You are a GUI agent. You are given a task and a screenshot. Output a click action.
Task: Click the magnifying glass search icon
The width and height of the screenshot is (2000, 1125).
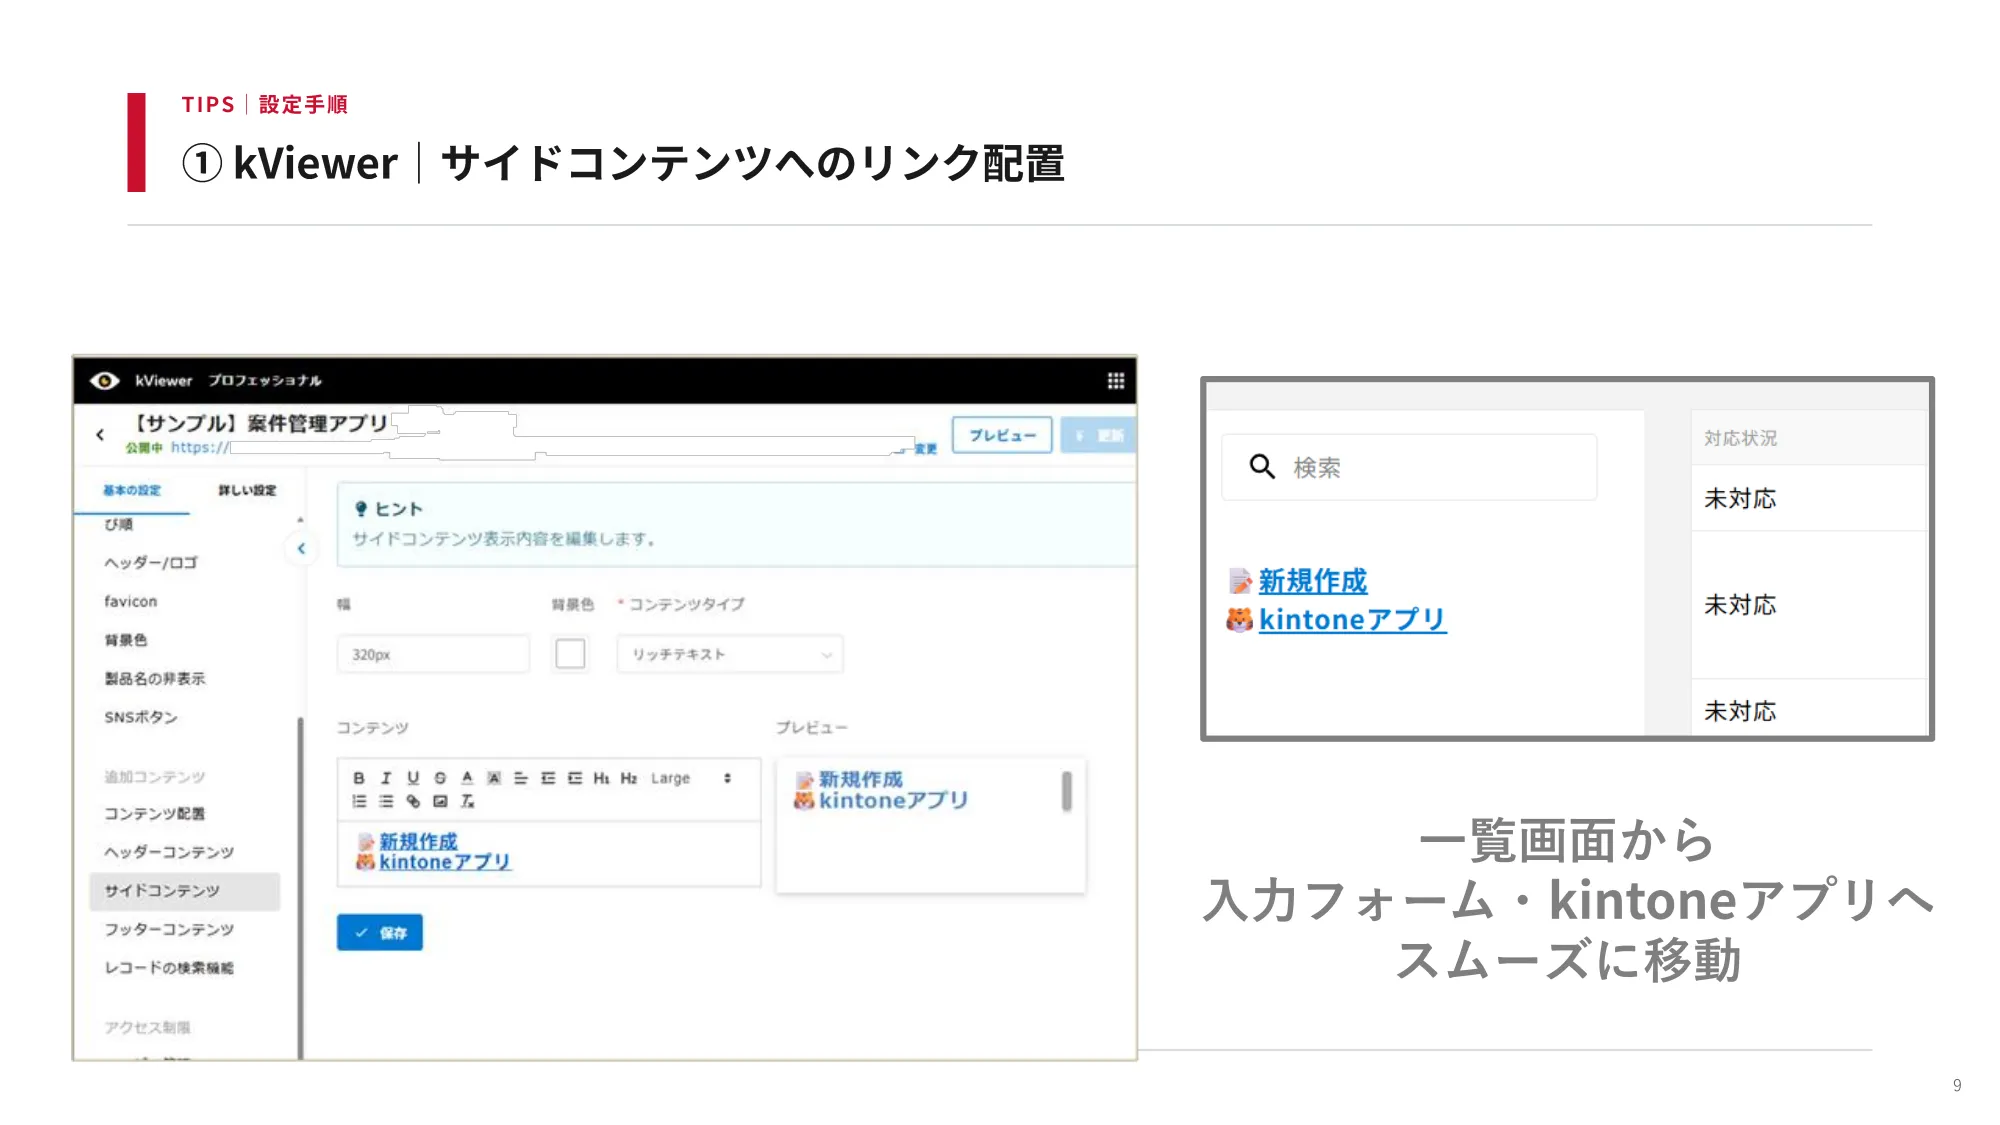(x=1262, y=466)
